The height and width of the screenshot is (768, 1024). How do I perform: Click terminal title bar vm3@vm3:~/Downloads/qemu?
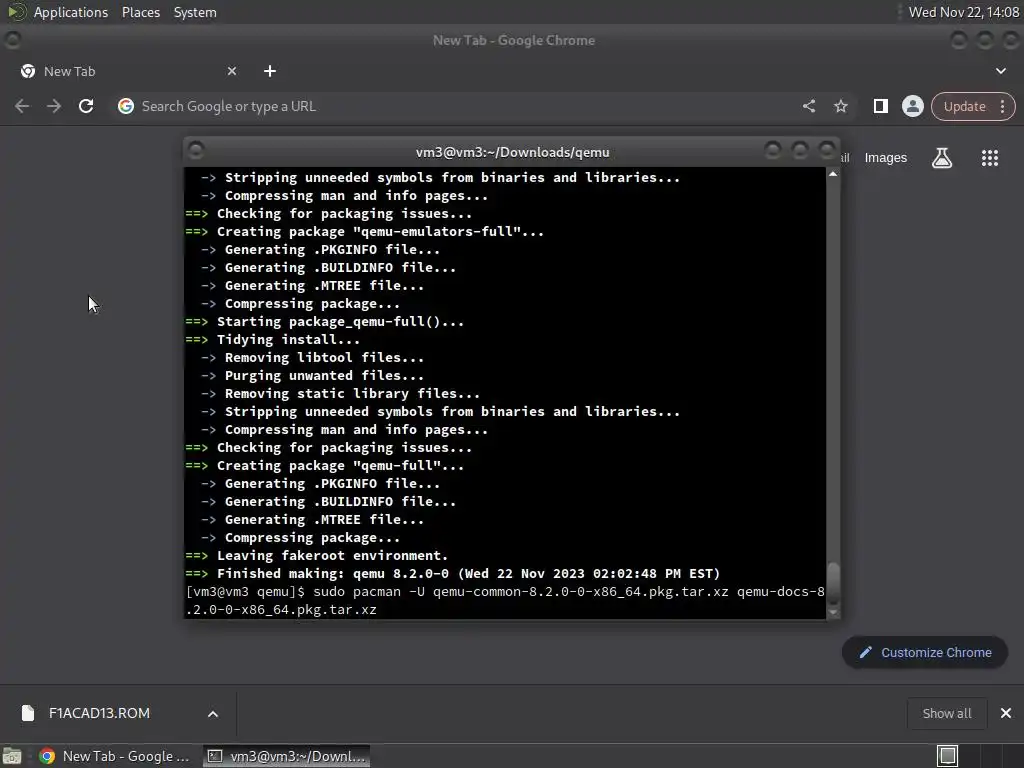[512, 152]
